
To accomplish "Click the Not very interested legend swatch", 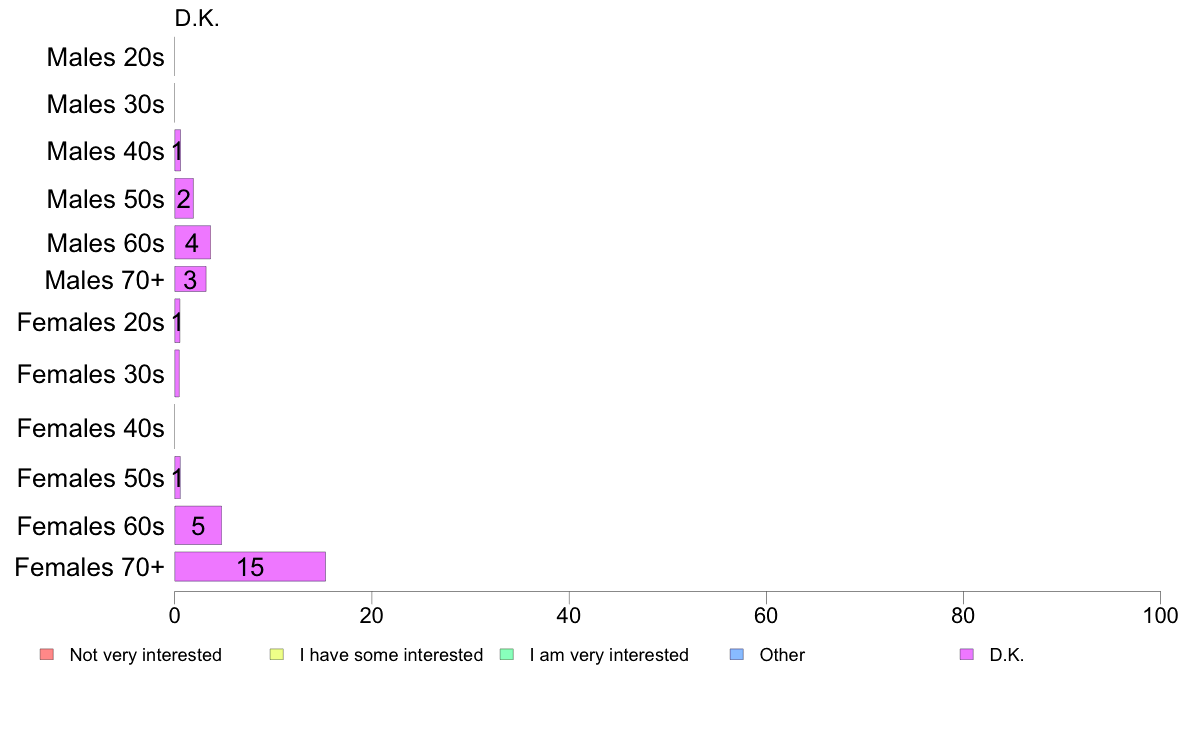I will pos(47,654).
